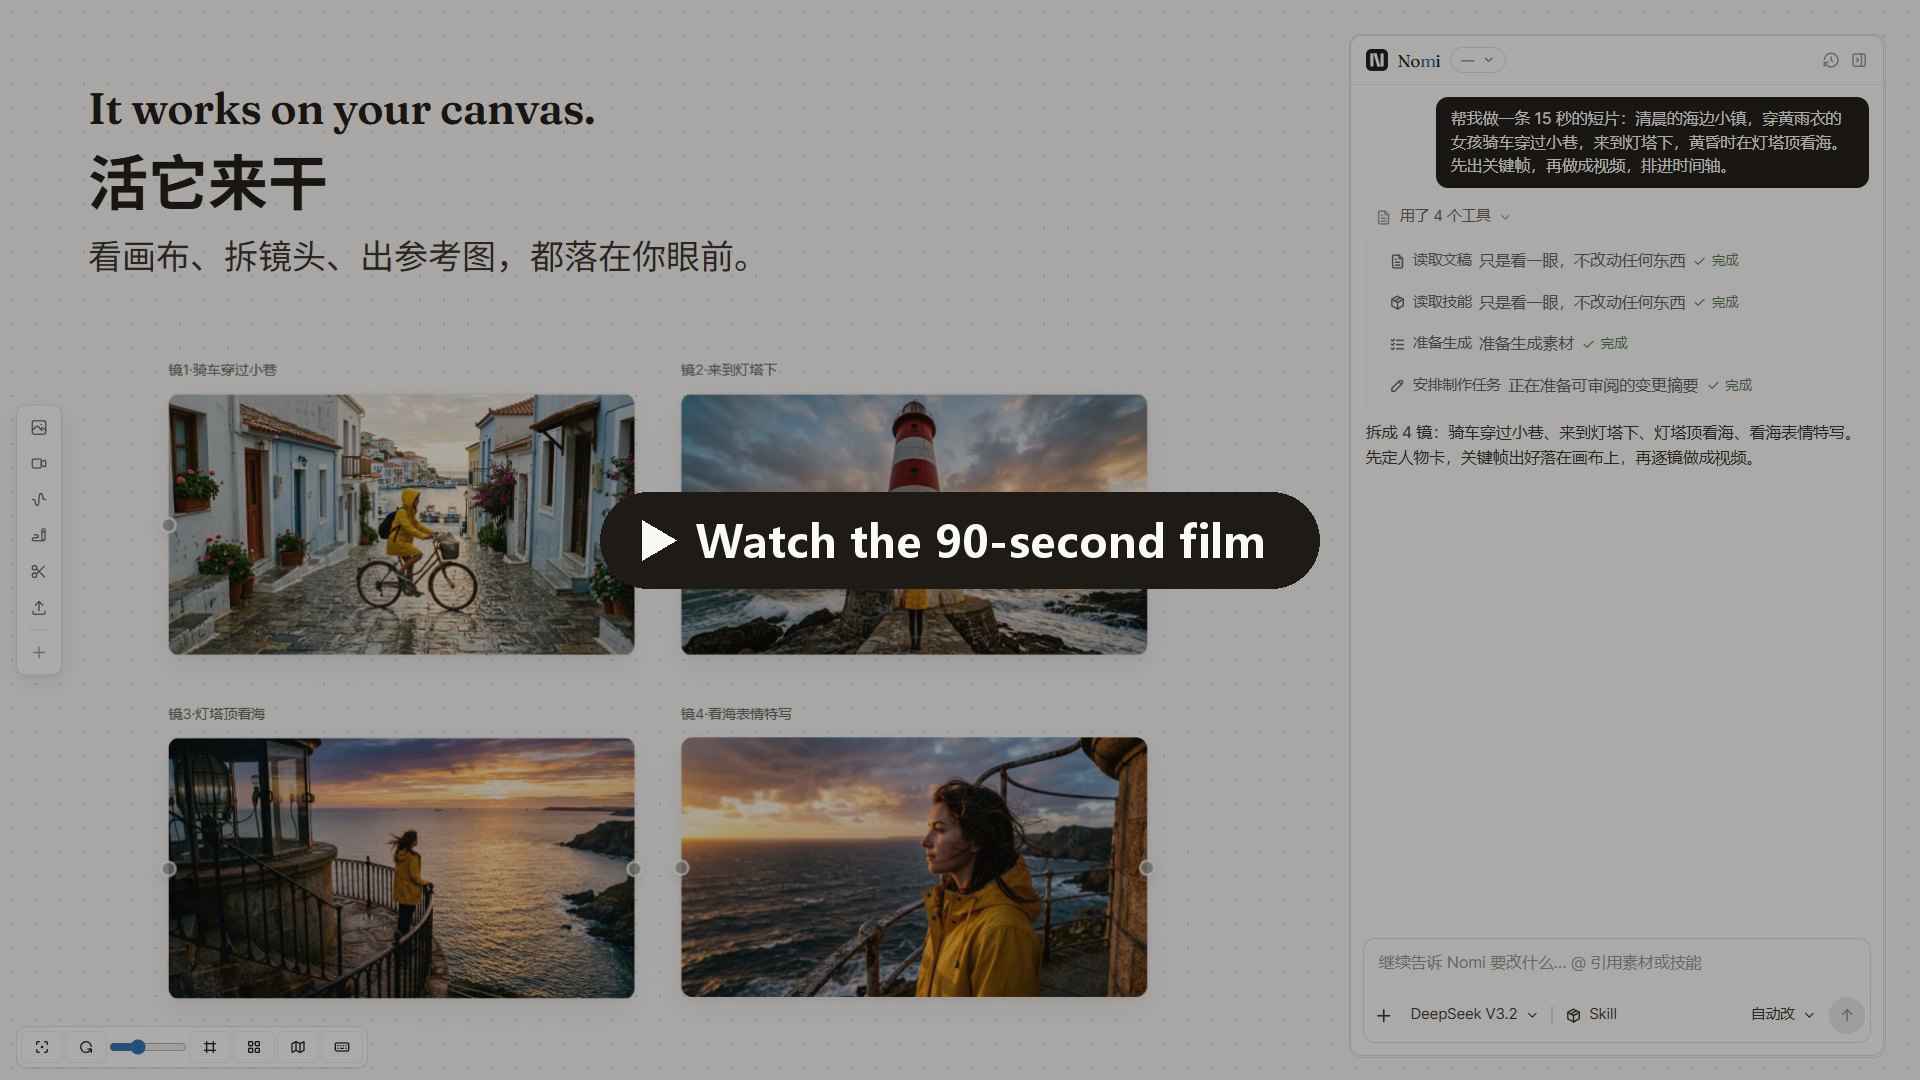Click the '读取文稿' tool row
Screen dimensions: 1920x1080
[x=1565, y=261]
